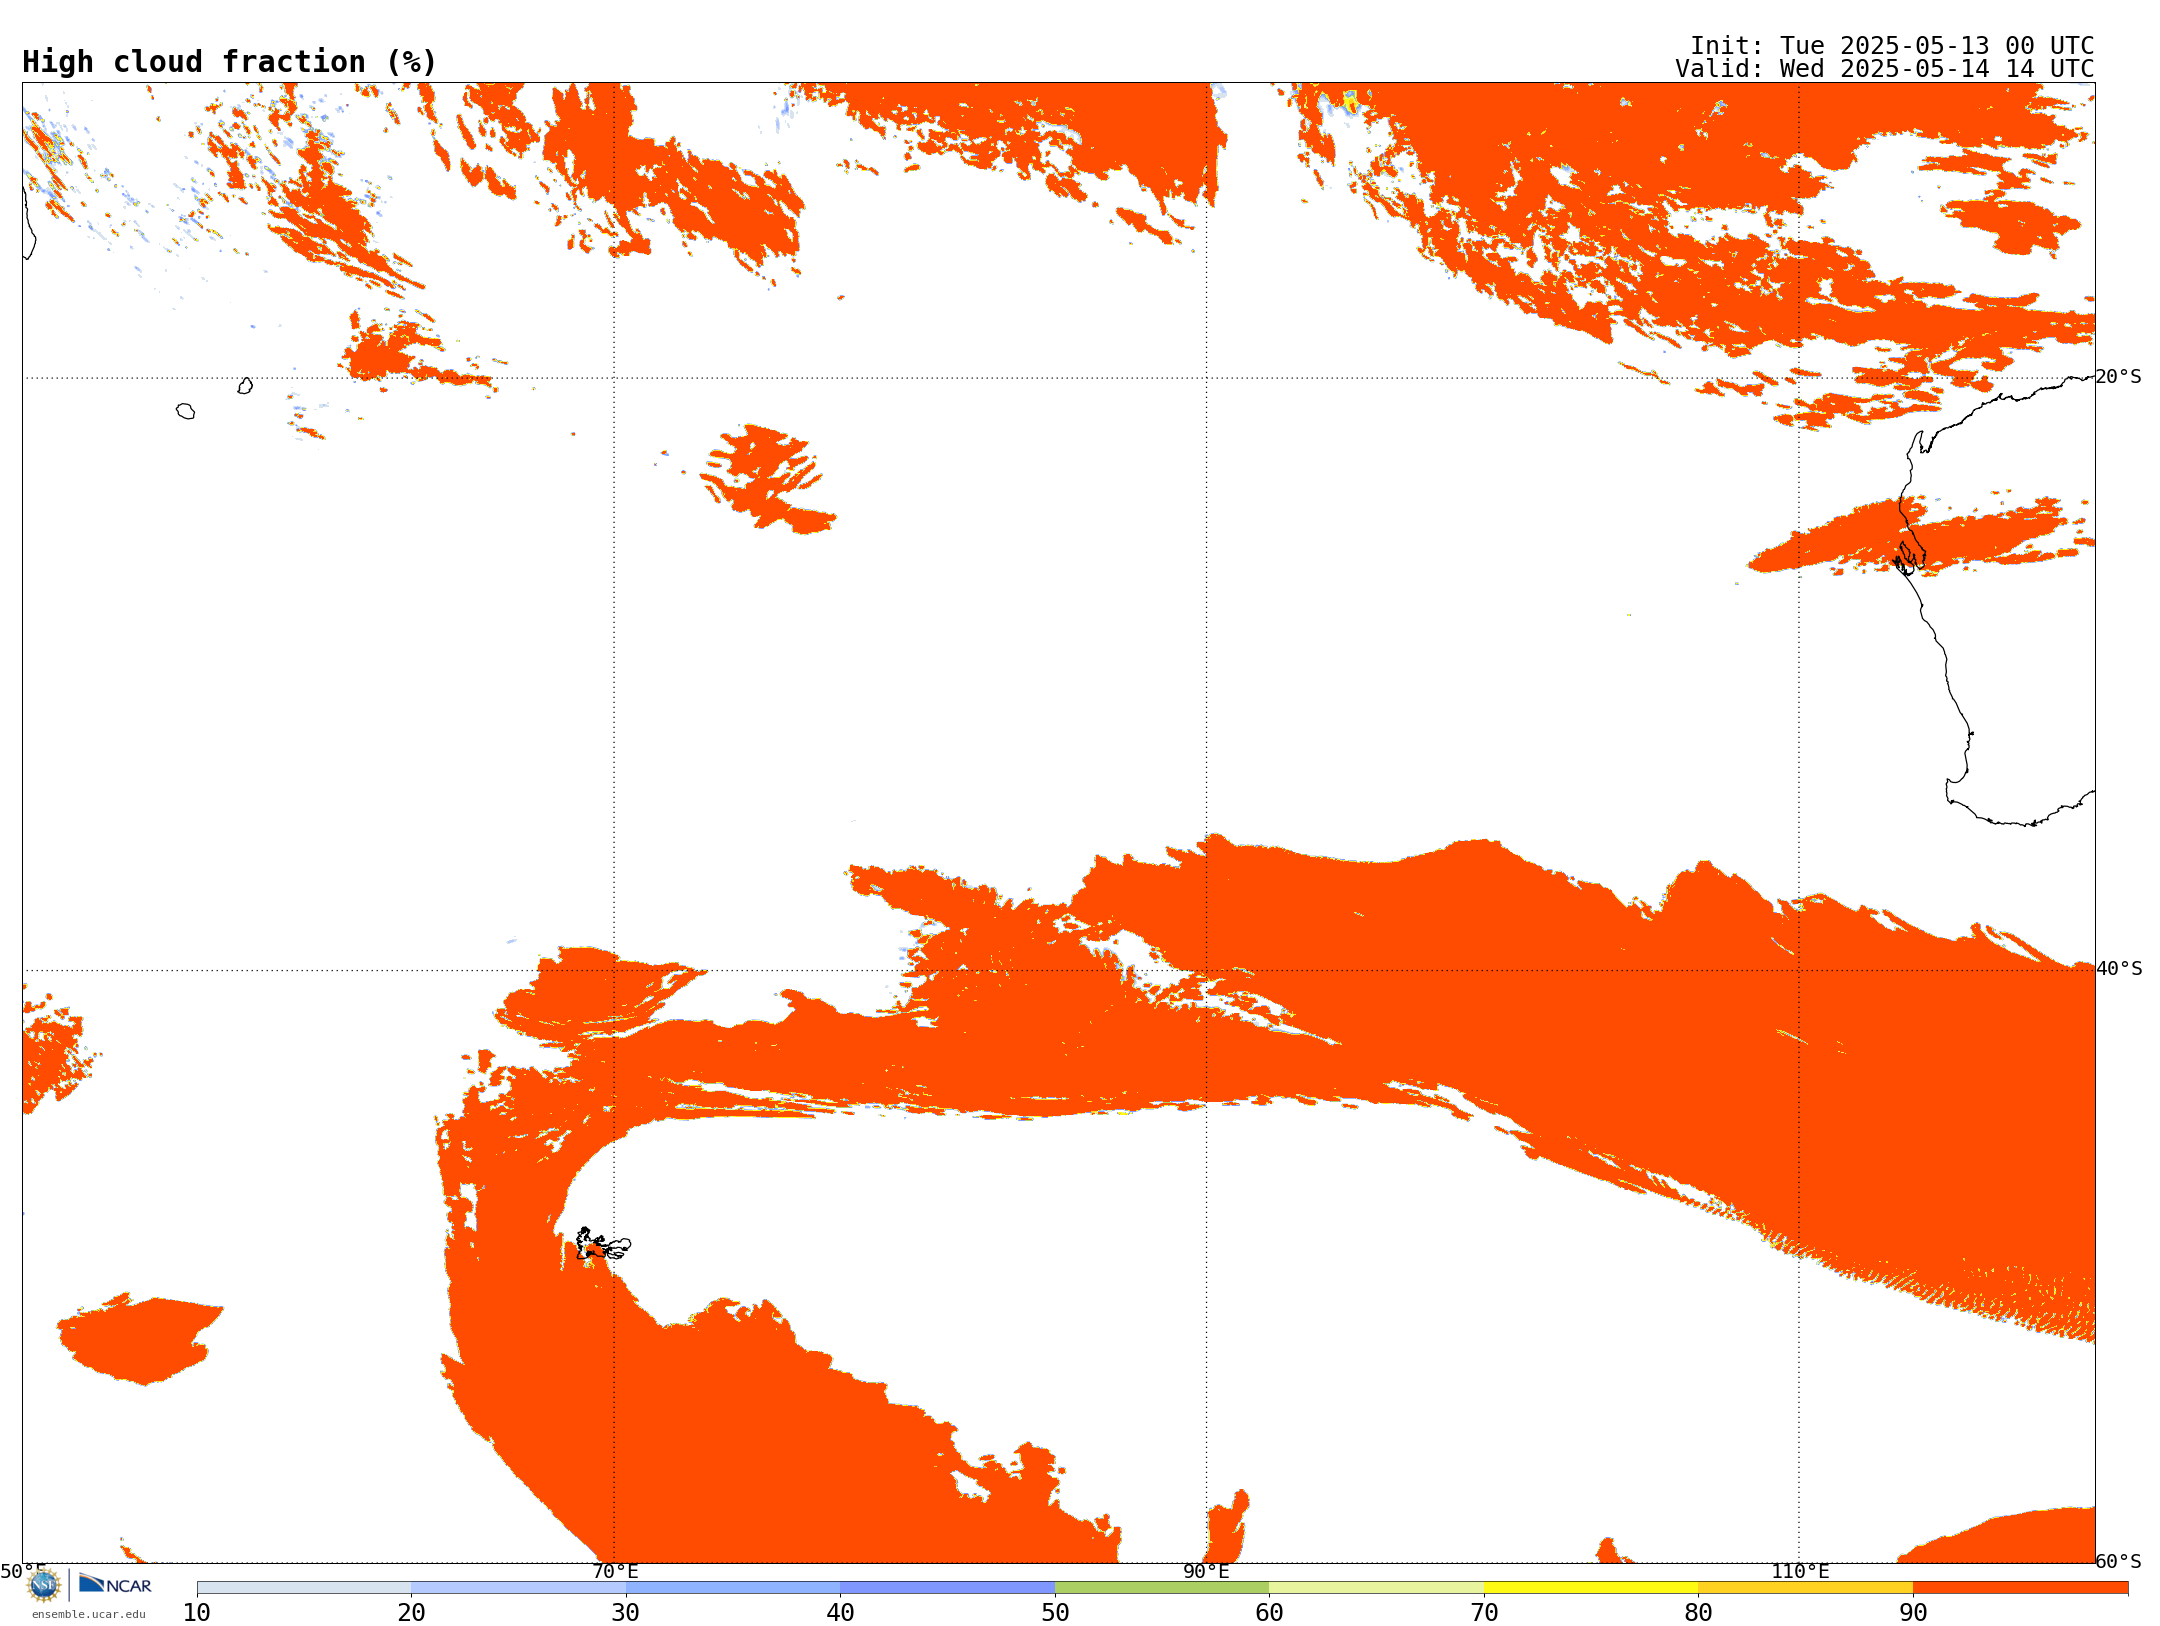
Task: Click the colorbar tick label 30
Action: pos(626,1613)
